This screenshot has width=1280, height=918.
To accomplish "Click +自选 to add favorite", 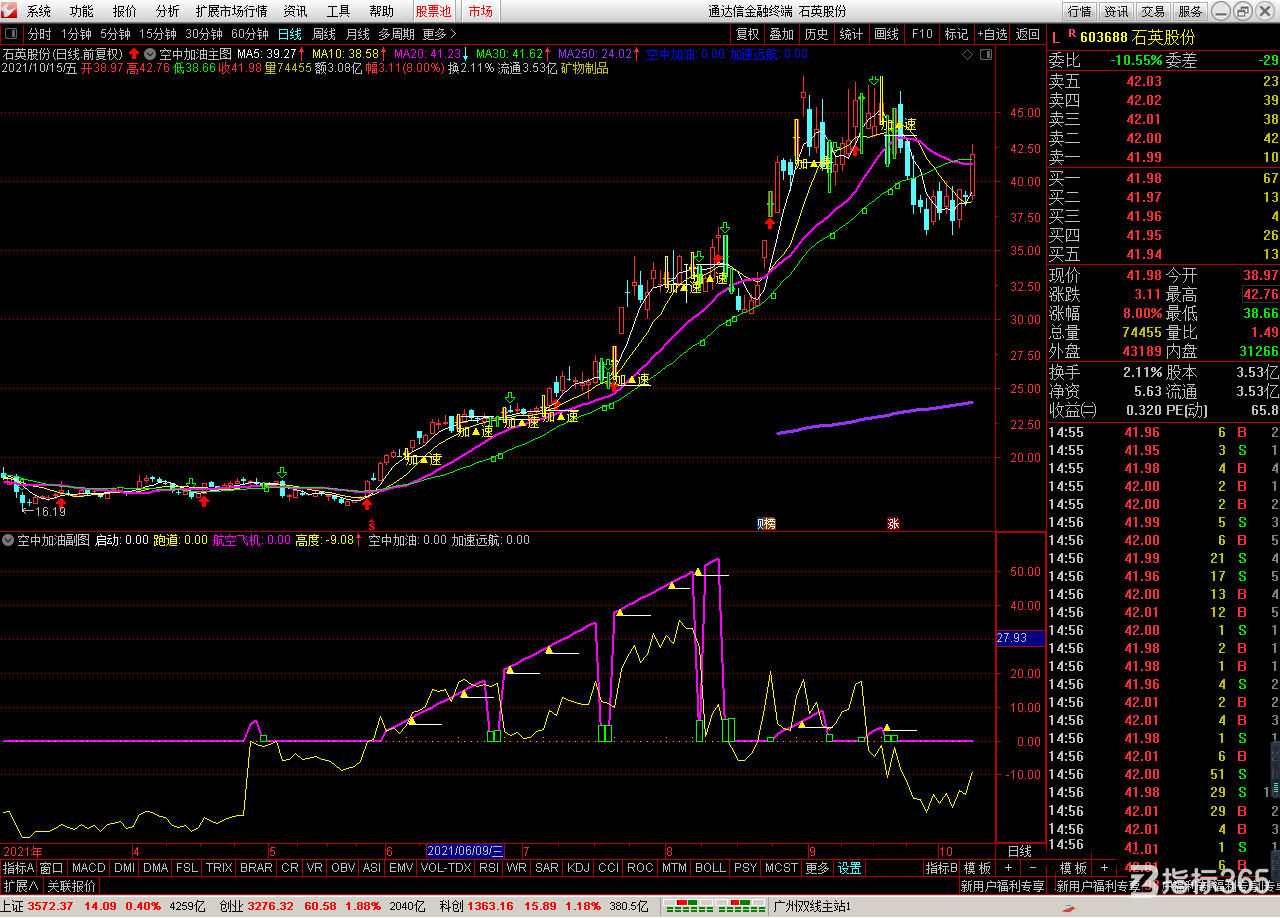I will click(993, 34).
